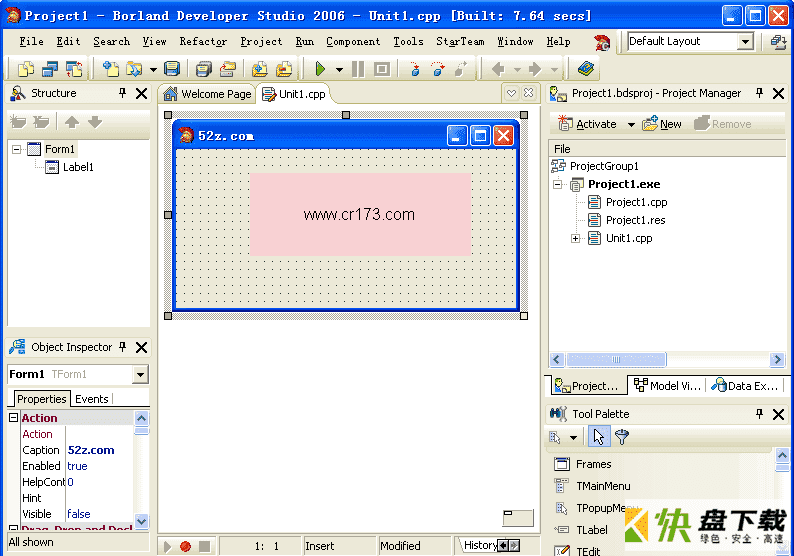Click the Save desktop layout icon
Viewport: 794px width, 556px height.
point(778,42)
